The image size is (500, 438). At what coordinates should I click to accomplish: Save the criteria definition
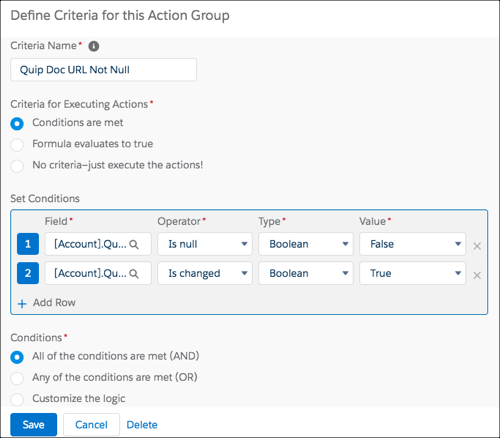tap(34, 425)
